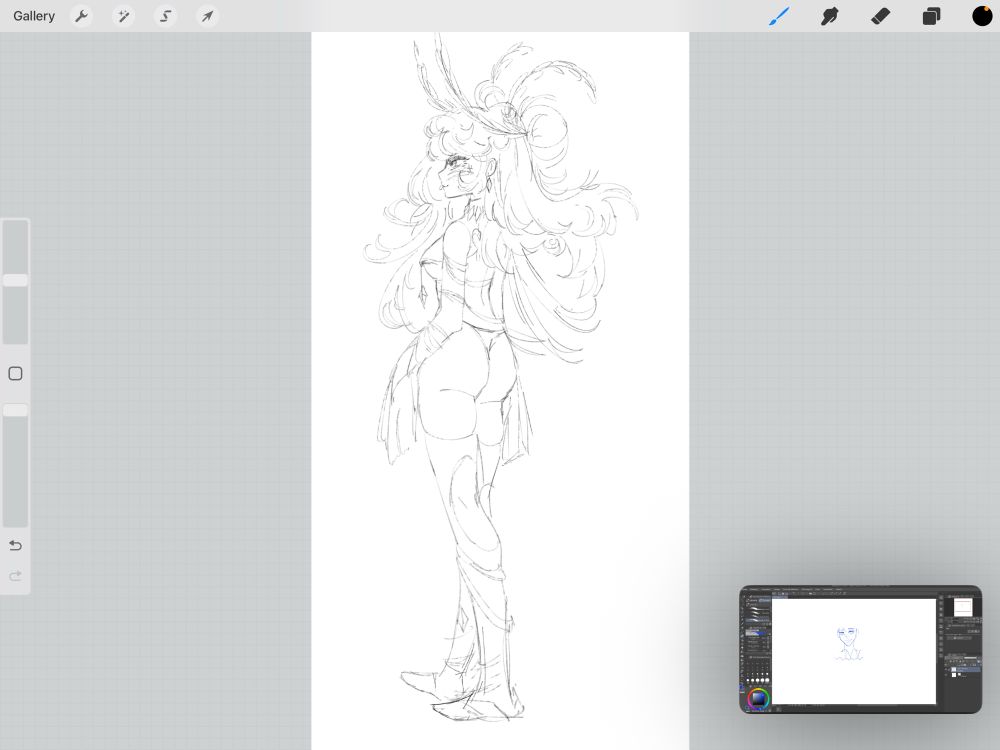The height and width of the screenshot is (750, 1000).
Task: Undo the last stroke
Action: [15, 545]
